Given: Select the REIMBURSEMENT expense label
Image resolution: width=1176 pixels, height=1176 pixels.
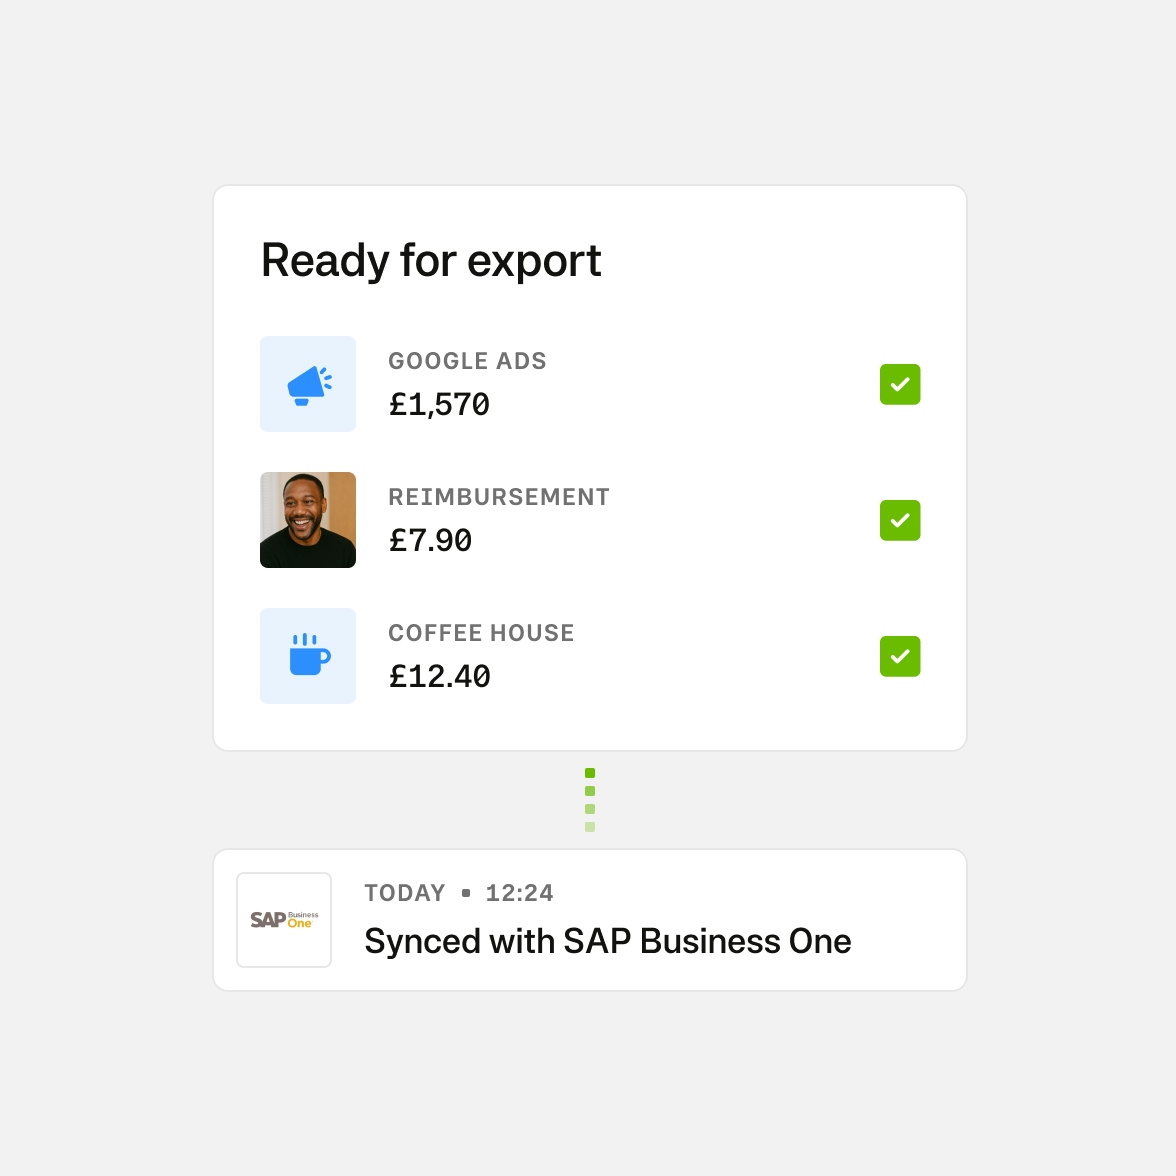Looking at the screenshot, I should (x=499, y=497).
